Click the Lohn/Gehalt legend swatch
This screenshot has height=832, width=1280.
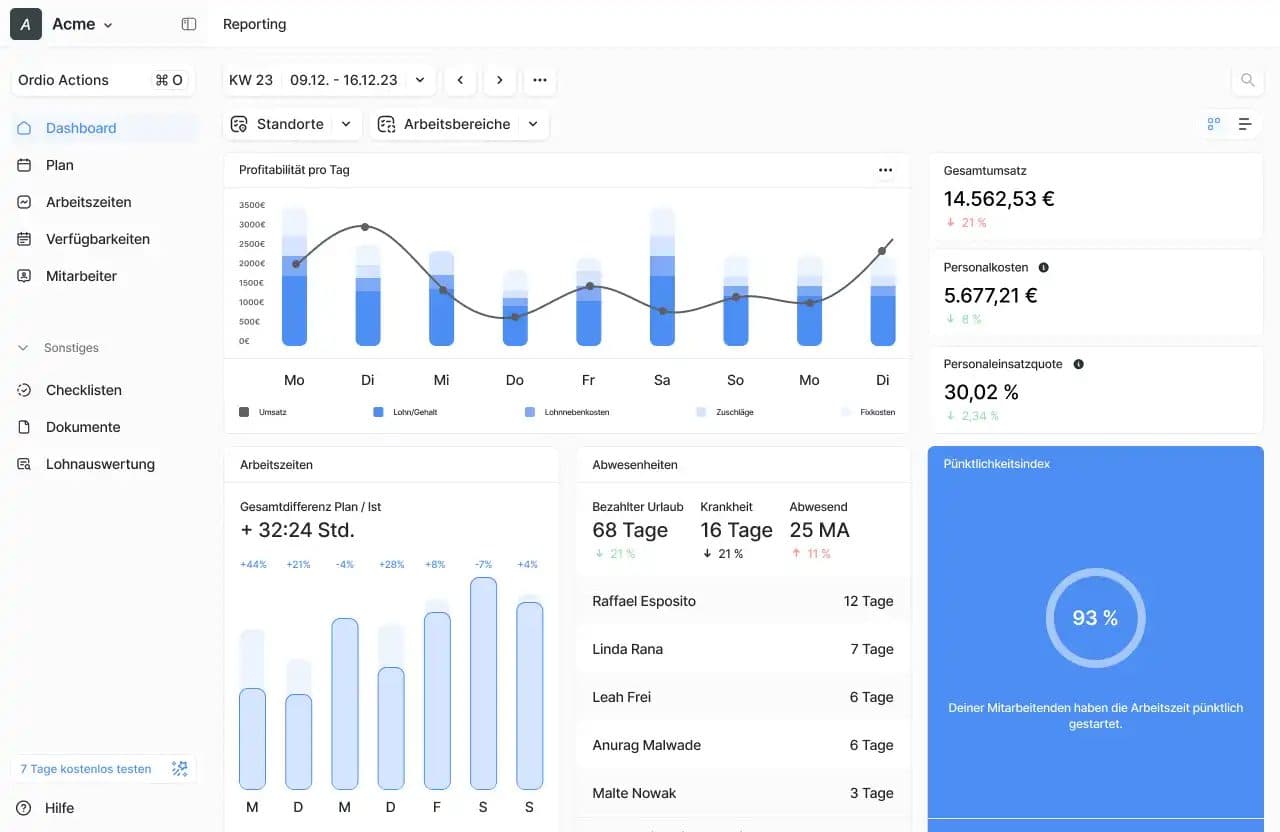(378, 412)
